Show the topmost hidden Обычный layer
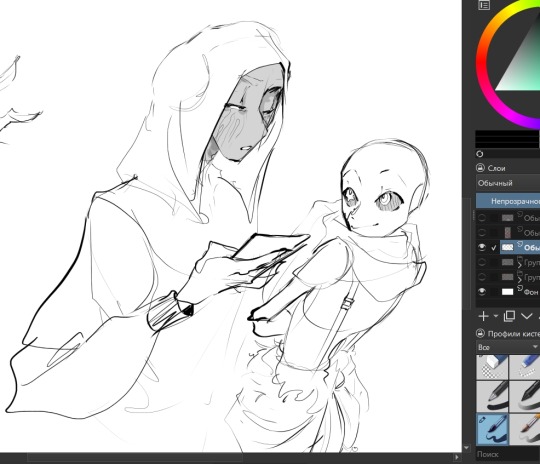 482,218
